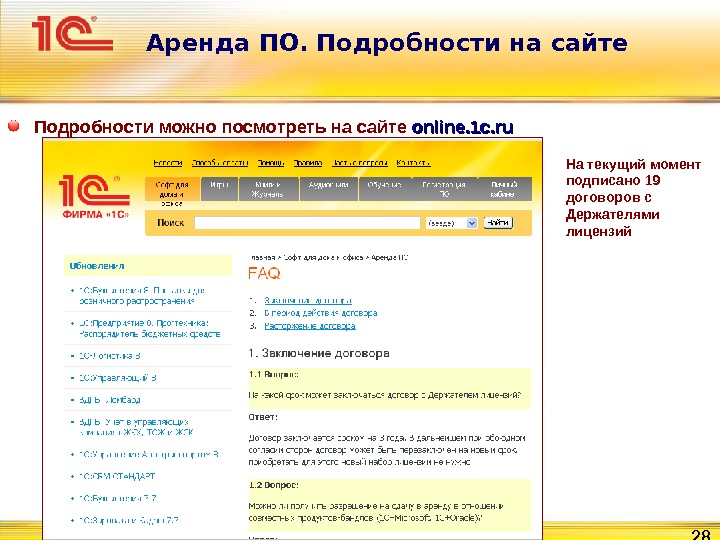Screen dimensions: 720x540
Task: Click the 1.2 Вопрос label
Action: [x=274, y=485]
